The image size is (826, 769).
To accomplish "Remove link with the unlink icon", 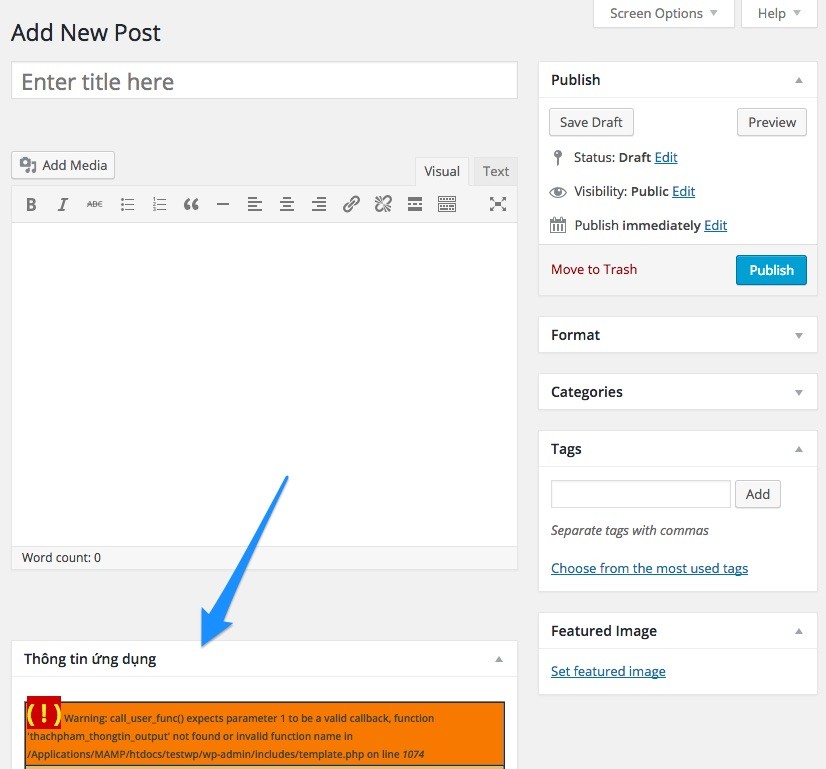I will 383,204.
